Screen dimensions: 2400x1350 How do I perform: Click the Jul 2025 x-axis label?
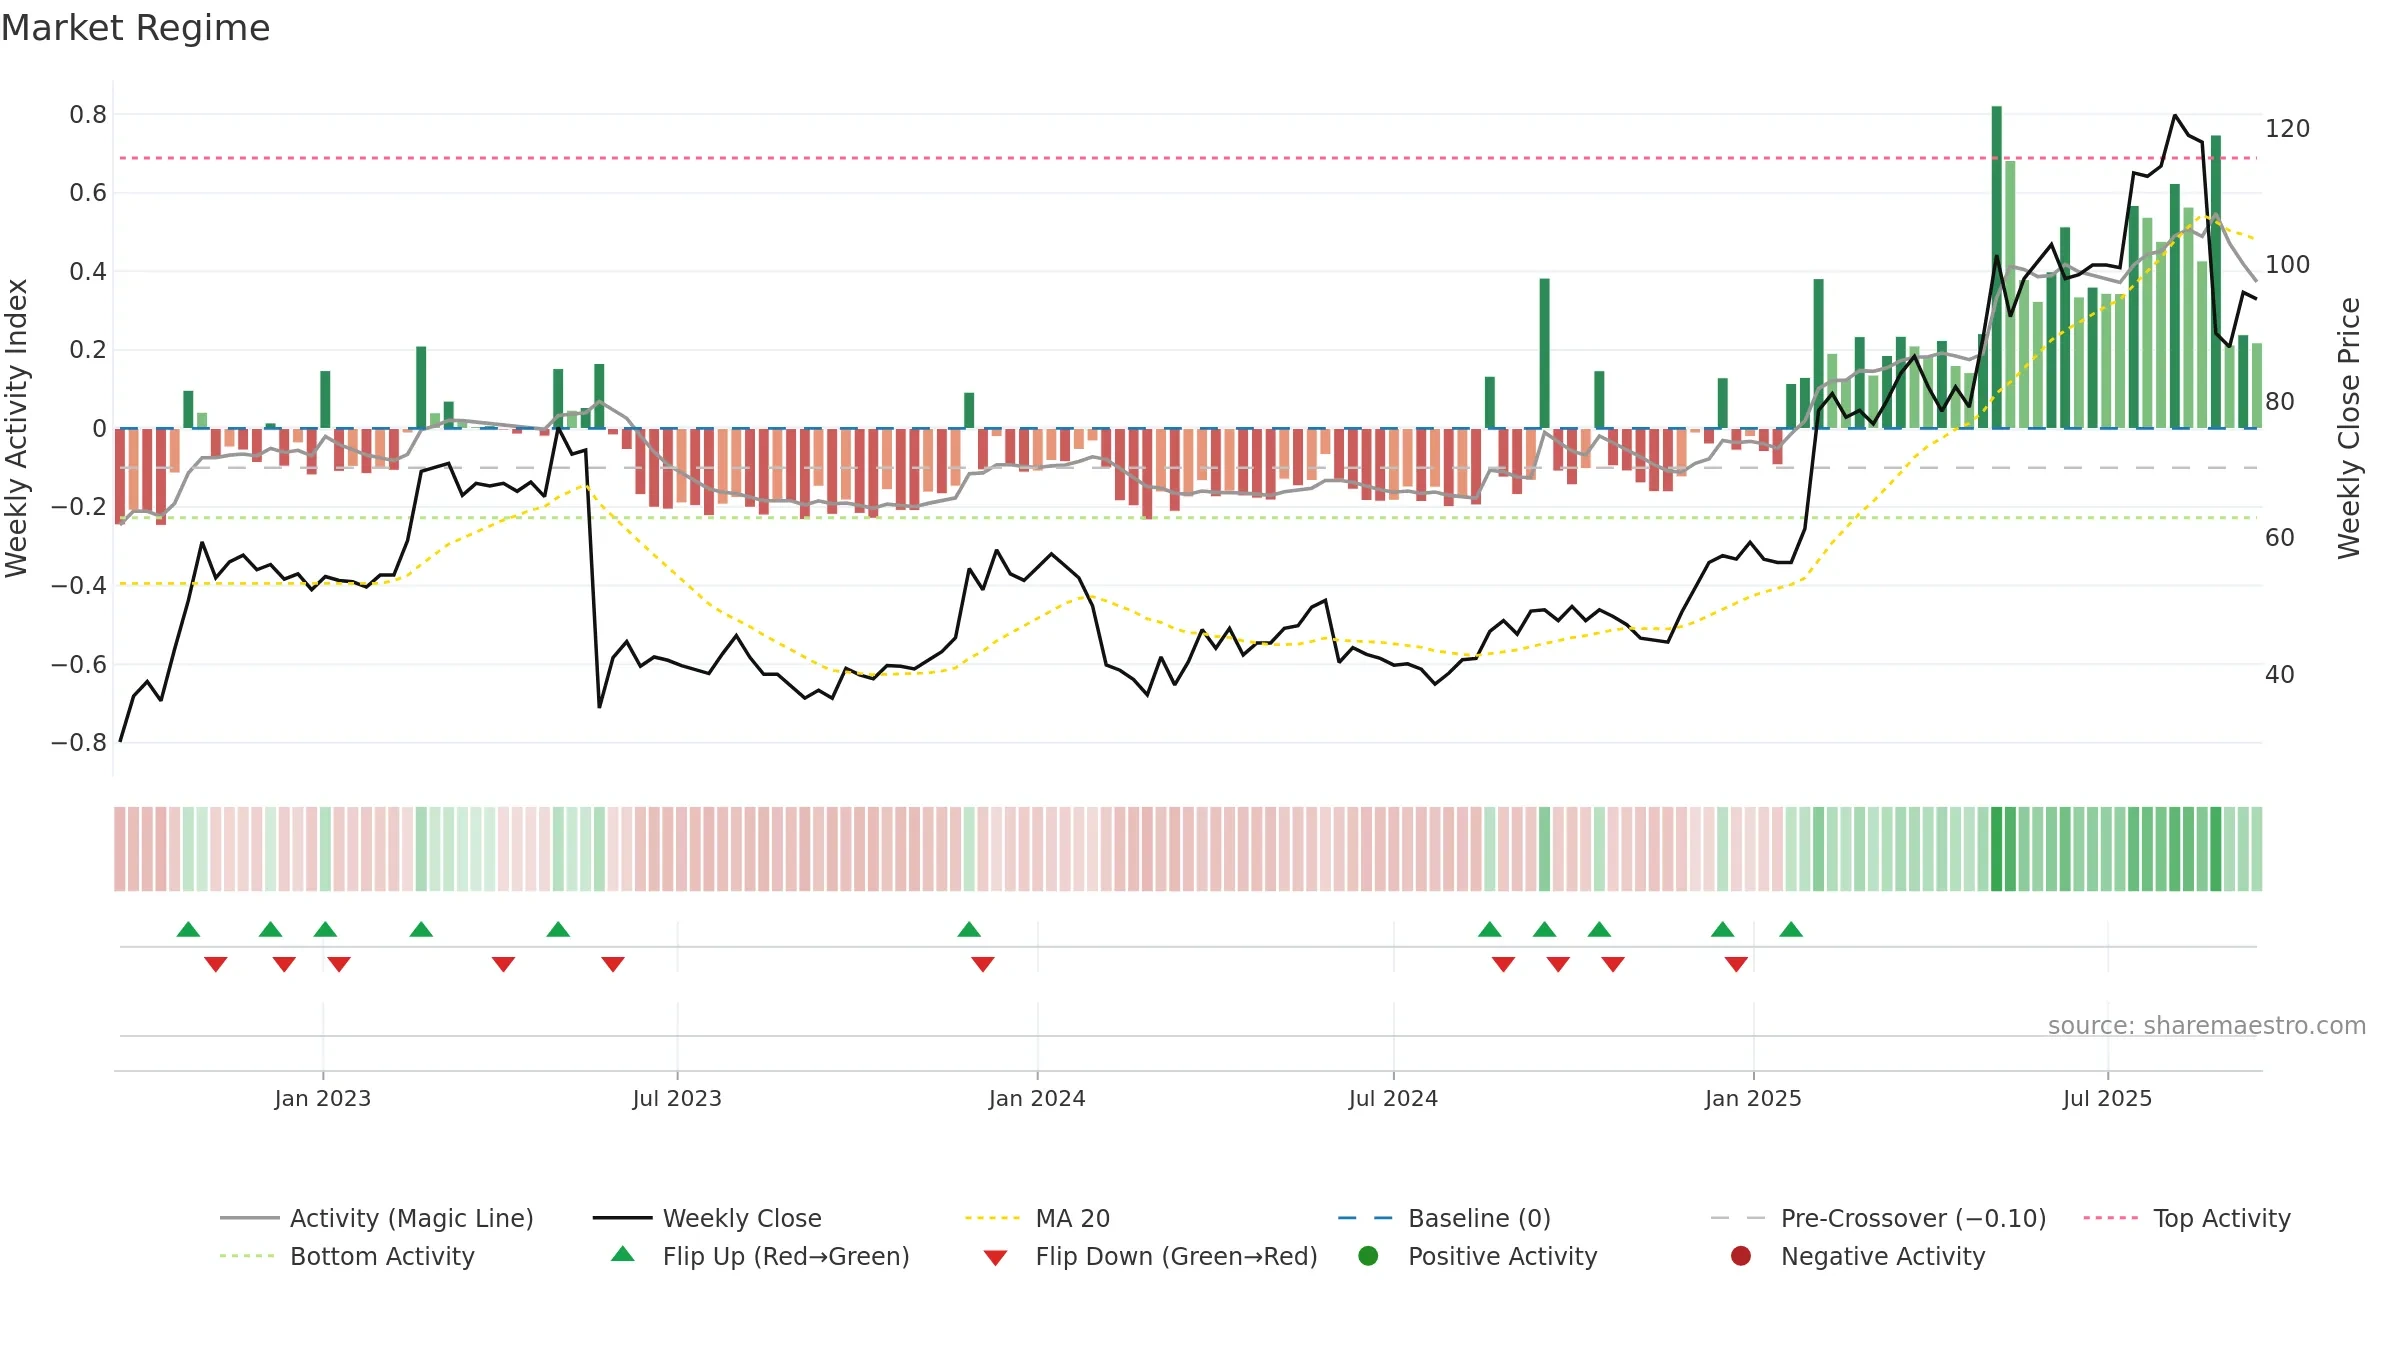[2107, 1098]
